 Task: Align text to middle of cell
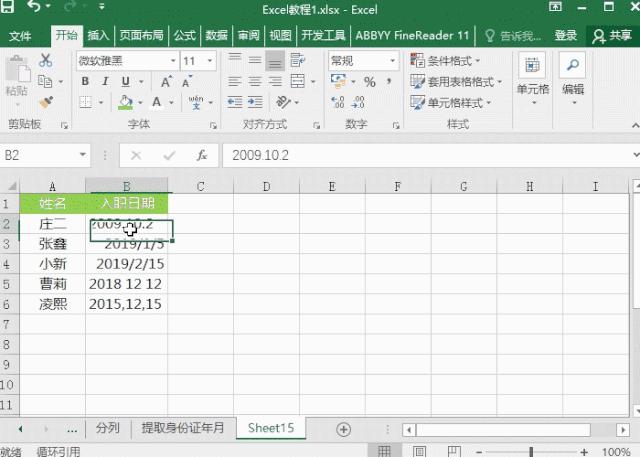pos(255,60)
